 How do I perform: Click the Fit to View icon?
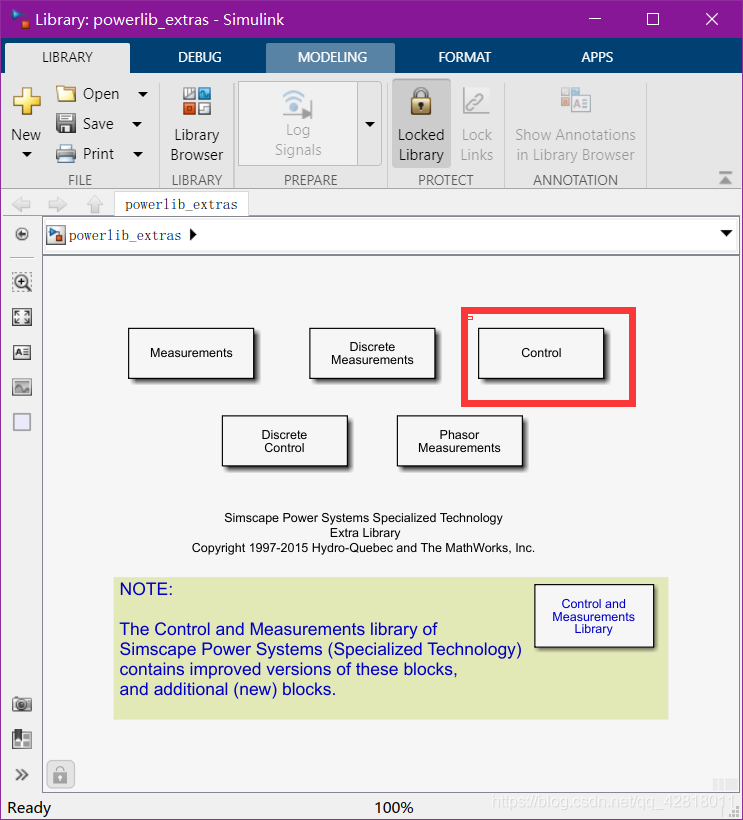click(x=22, y=317)
